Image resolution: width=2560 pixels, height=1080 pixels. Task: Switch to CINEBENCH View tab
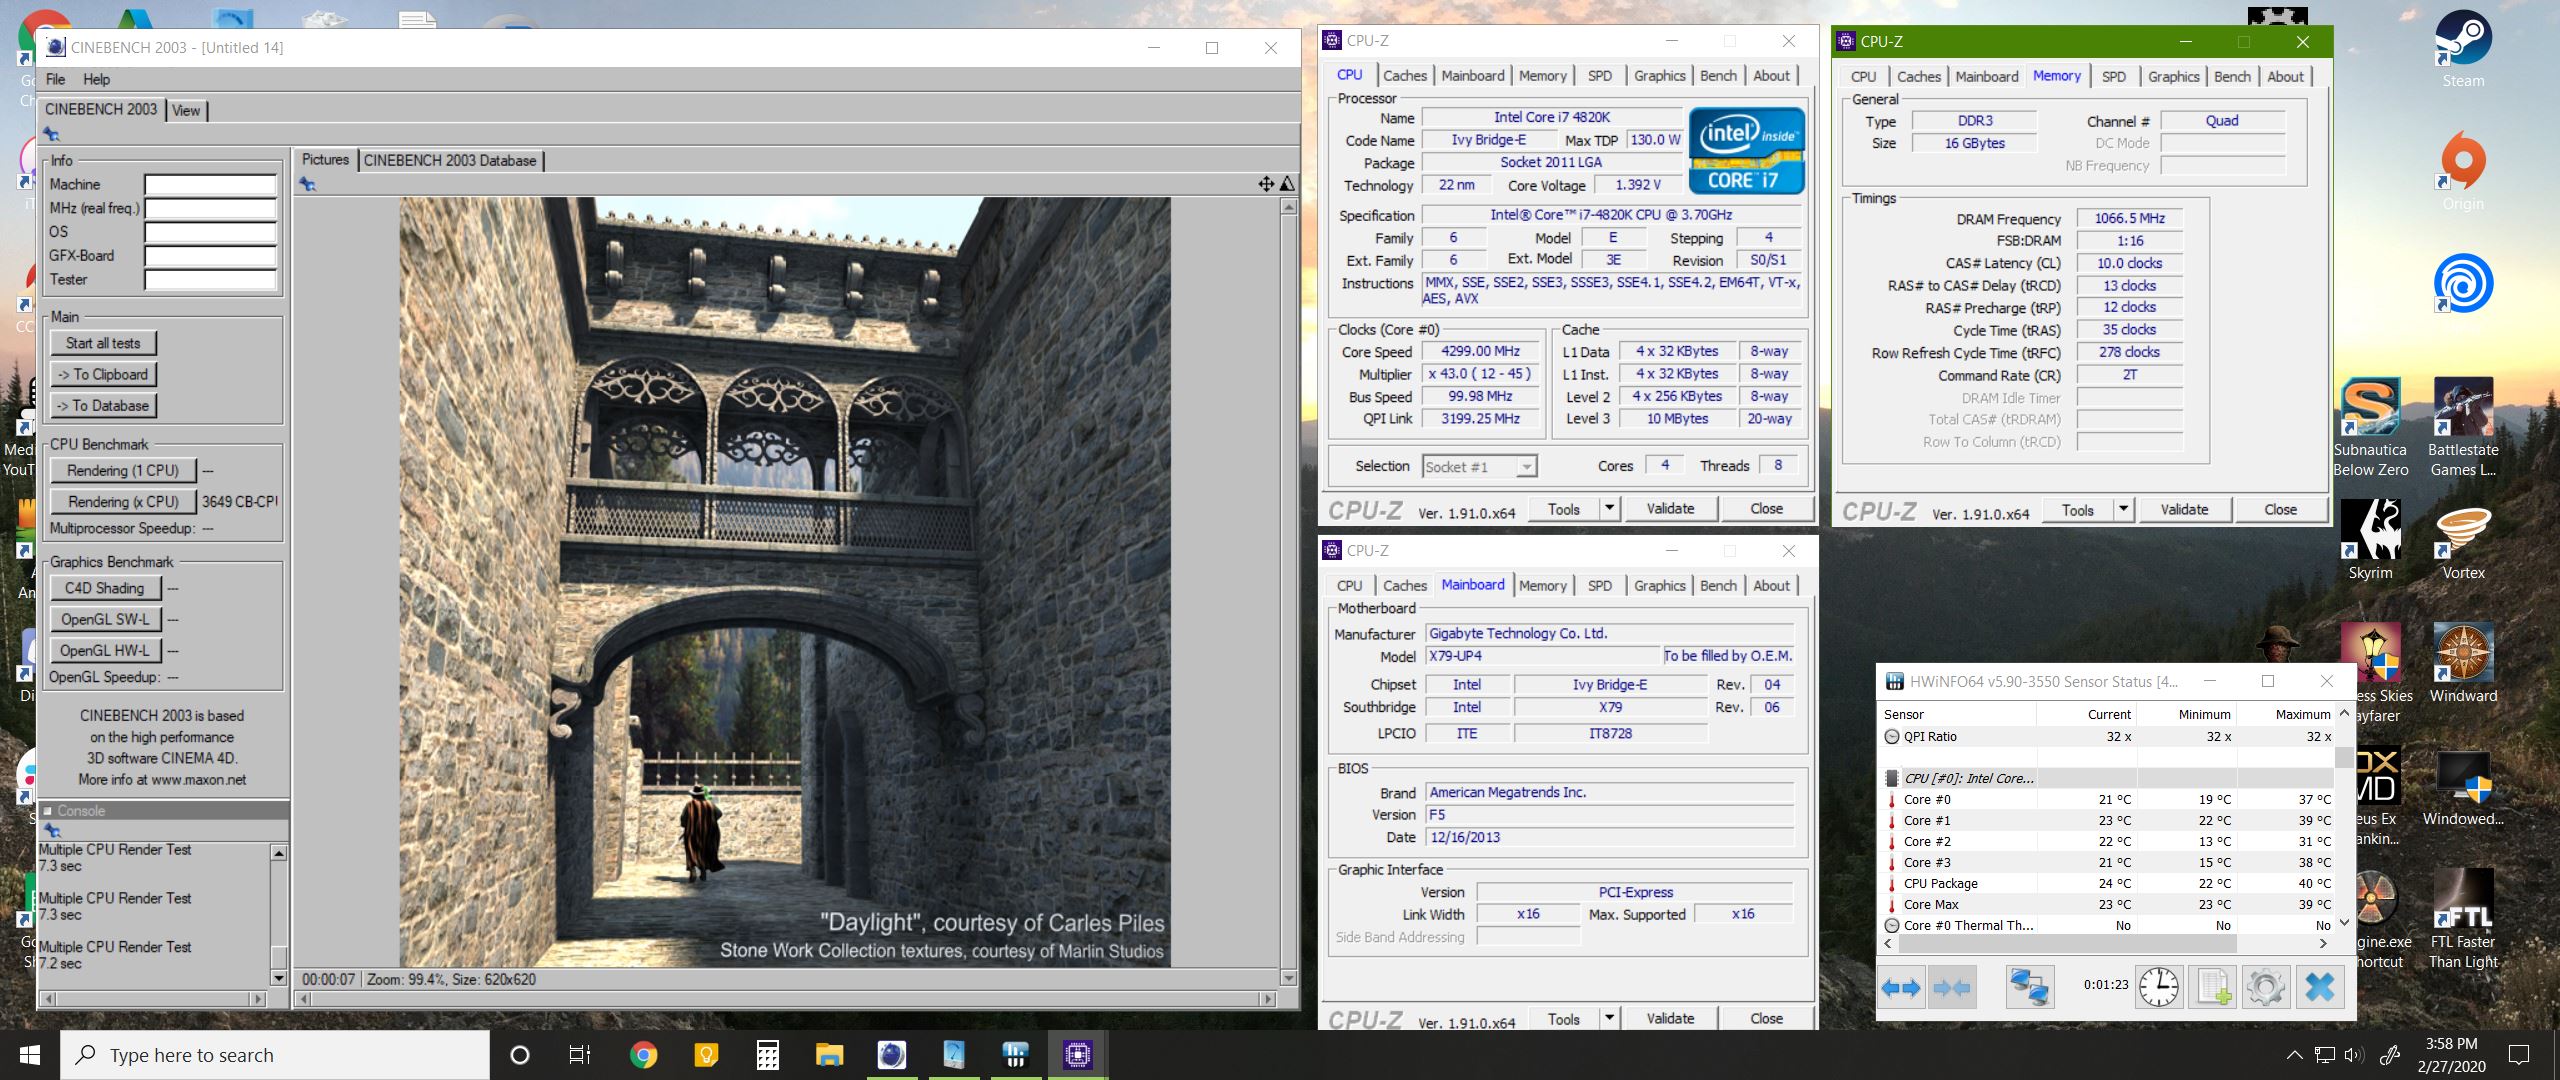coord(186,110)
